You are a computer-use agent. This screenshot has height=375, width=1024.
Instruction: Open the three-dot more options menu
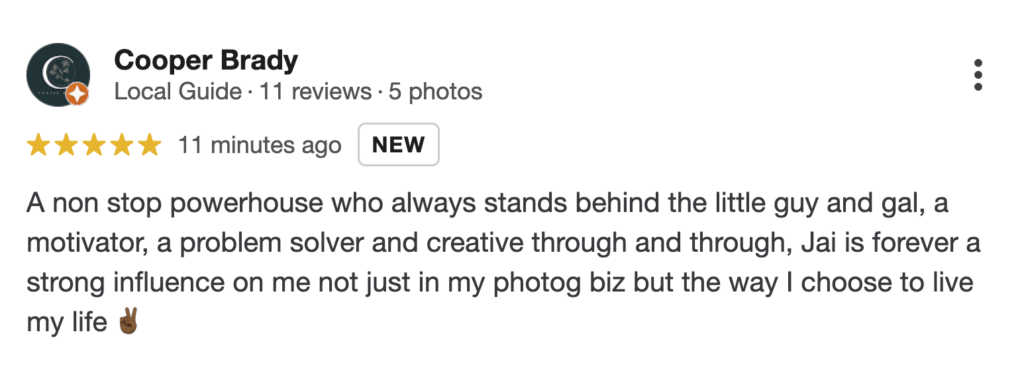click(978, 75)
